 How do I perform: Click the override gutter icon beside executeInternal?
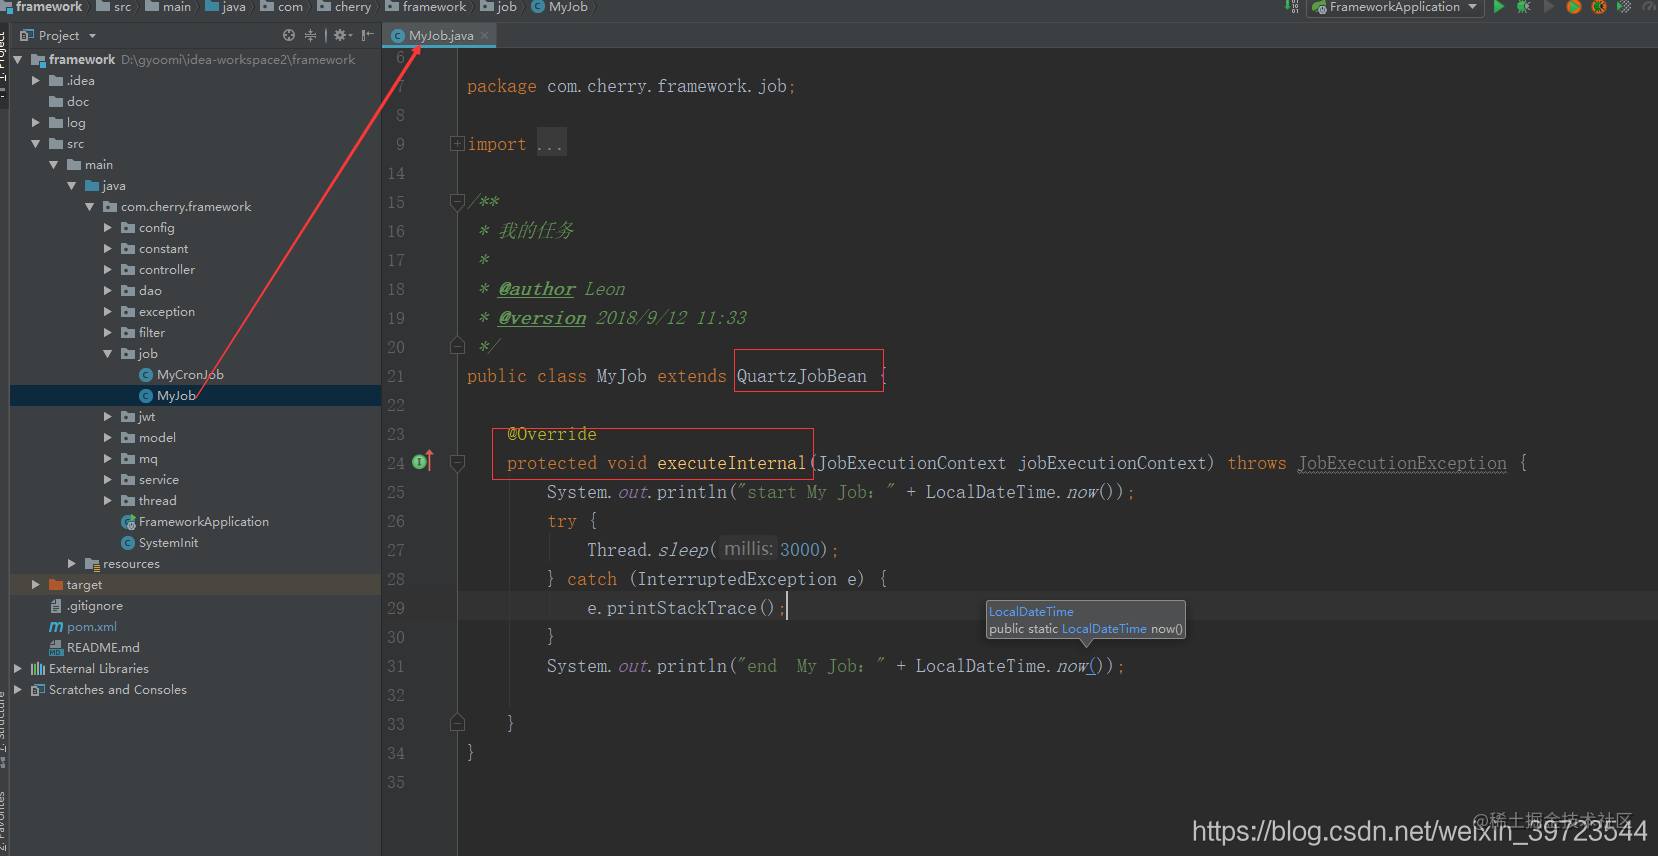(x=422, y=461)
